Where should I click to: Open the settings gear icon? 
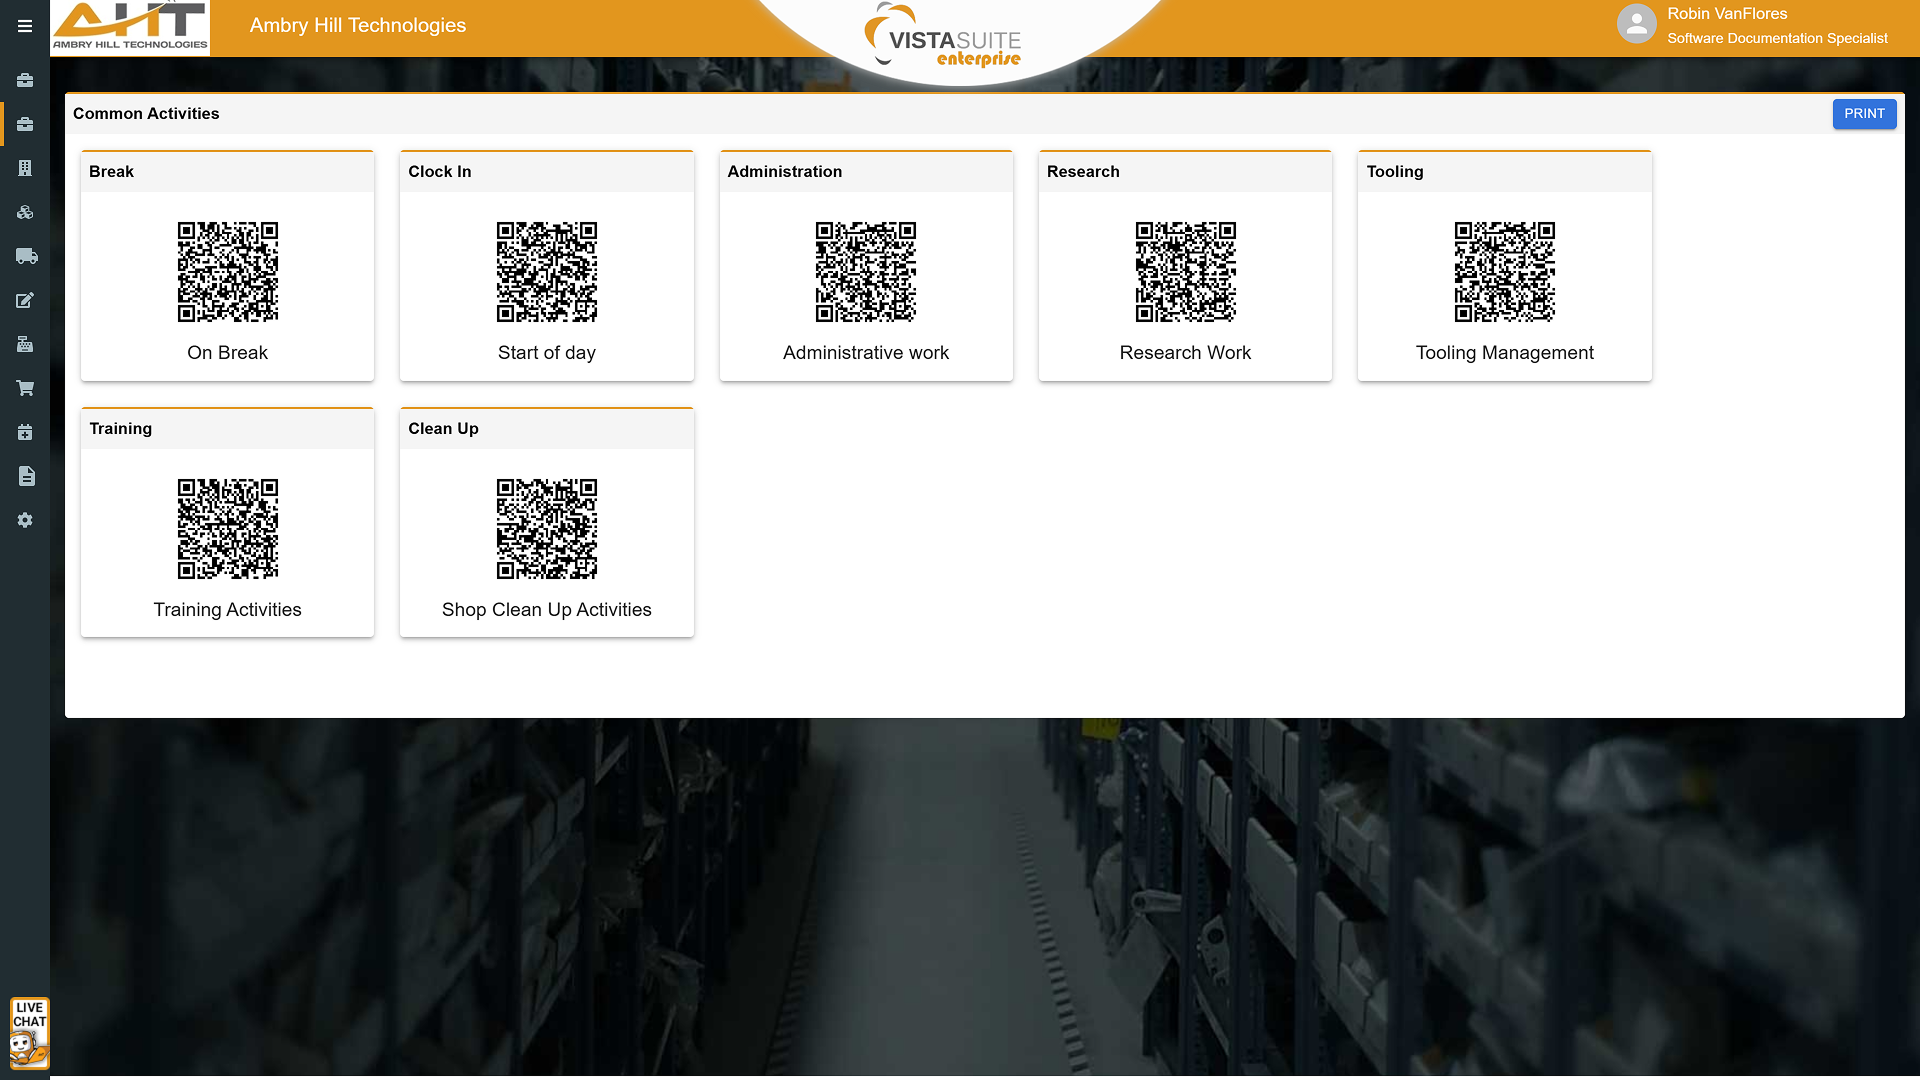(25, 520)
